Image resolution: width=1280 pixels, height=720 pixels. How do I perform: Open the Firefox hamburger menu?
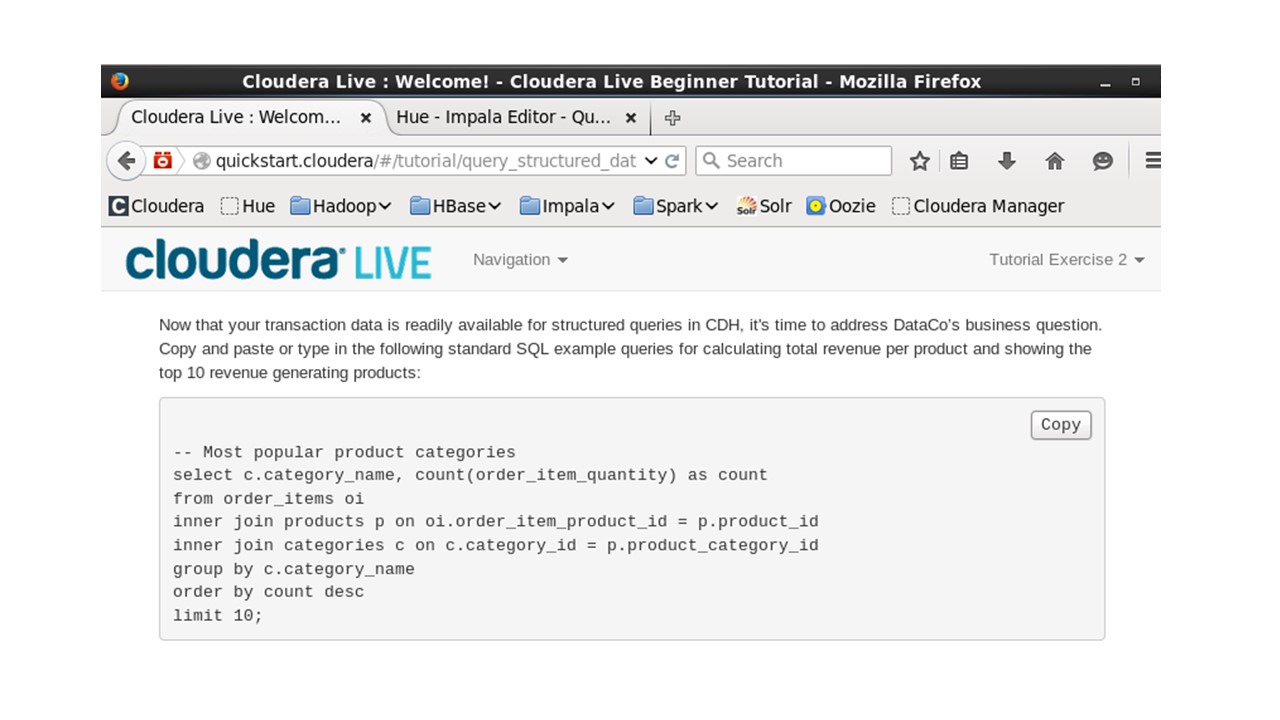tap(1152, 161)
